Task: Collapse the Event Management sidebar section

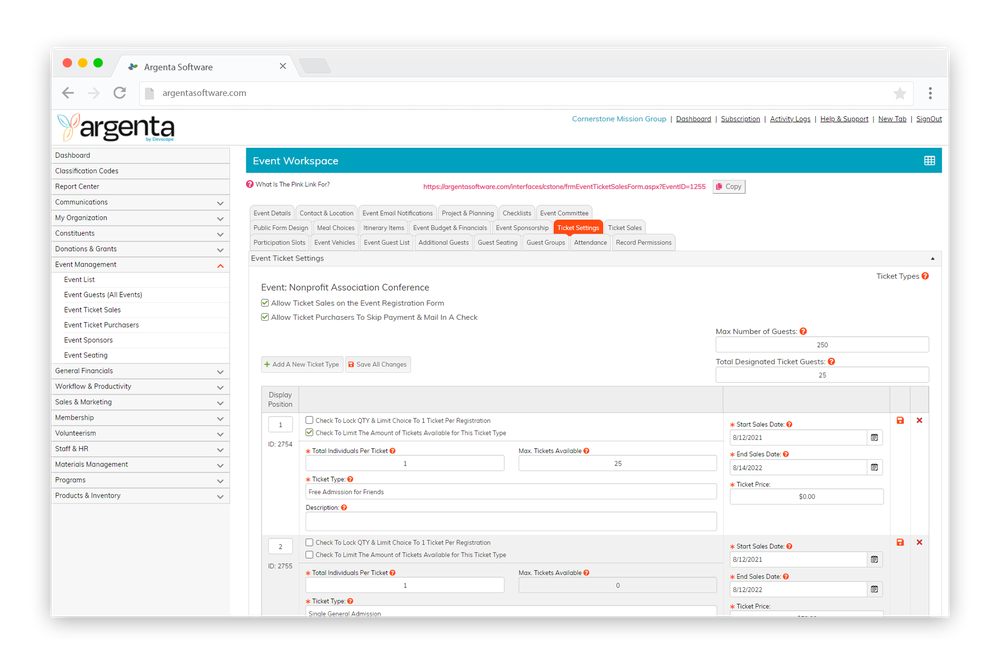Action: (140, 265)
